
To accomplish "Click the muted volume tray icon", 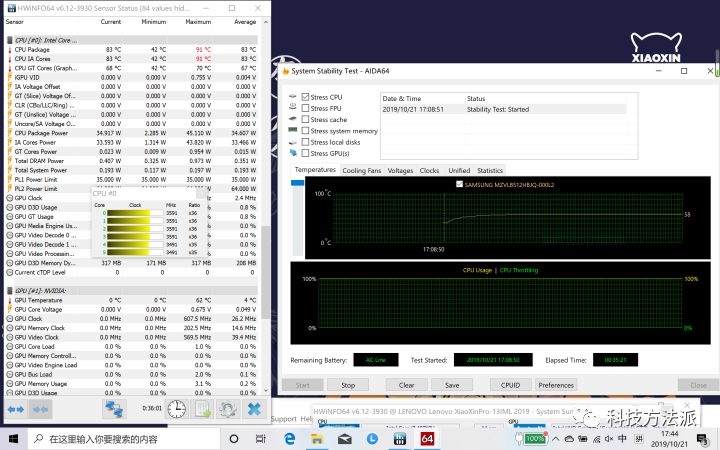I will pyautogui.click(x=609, y=439).
